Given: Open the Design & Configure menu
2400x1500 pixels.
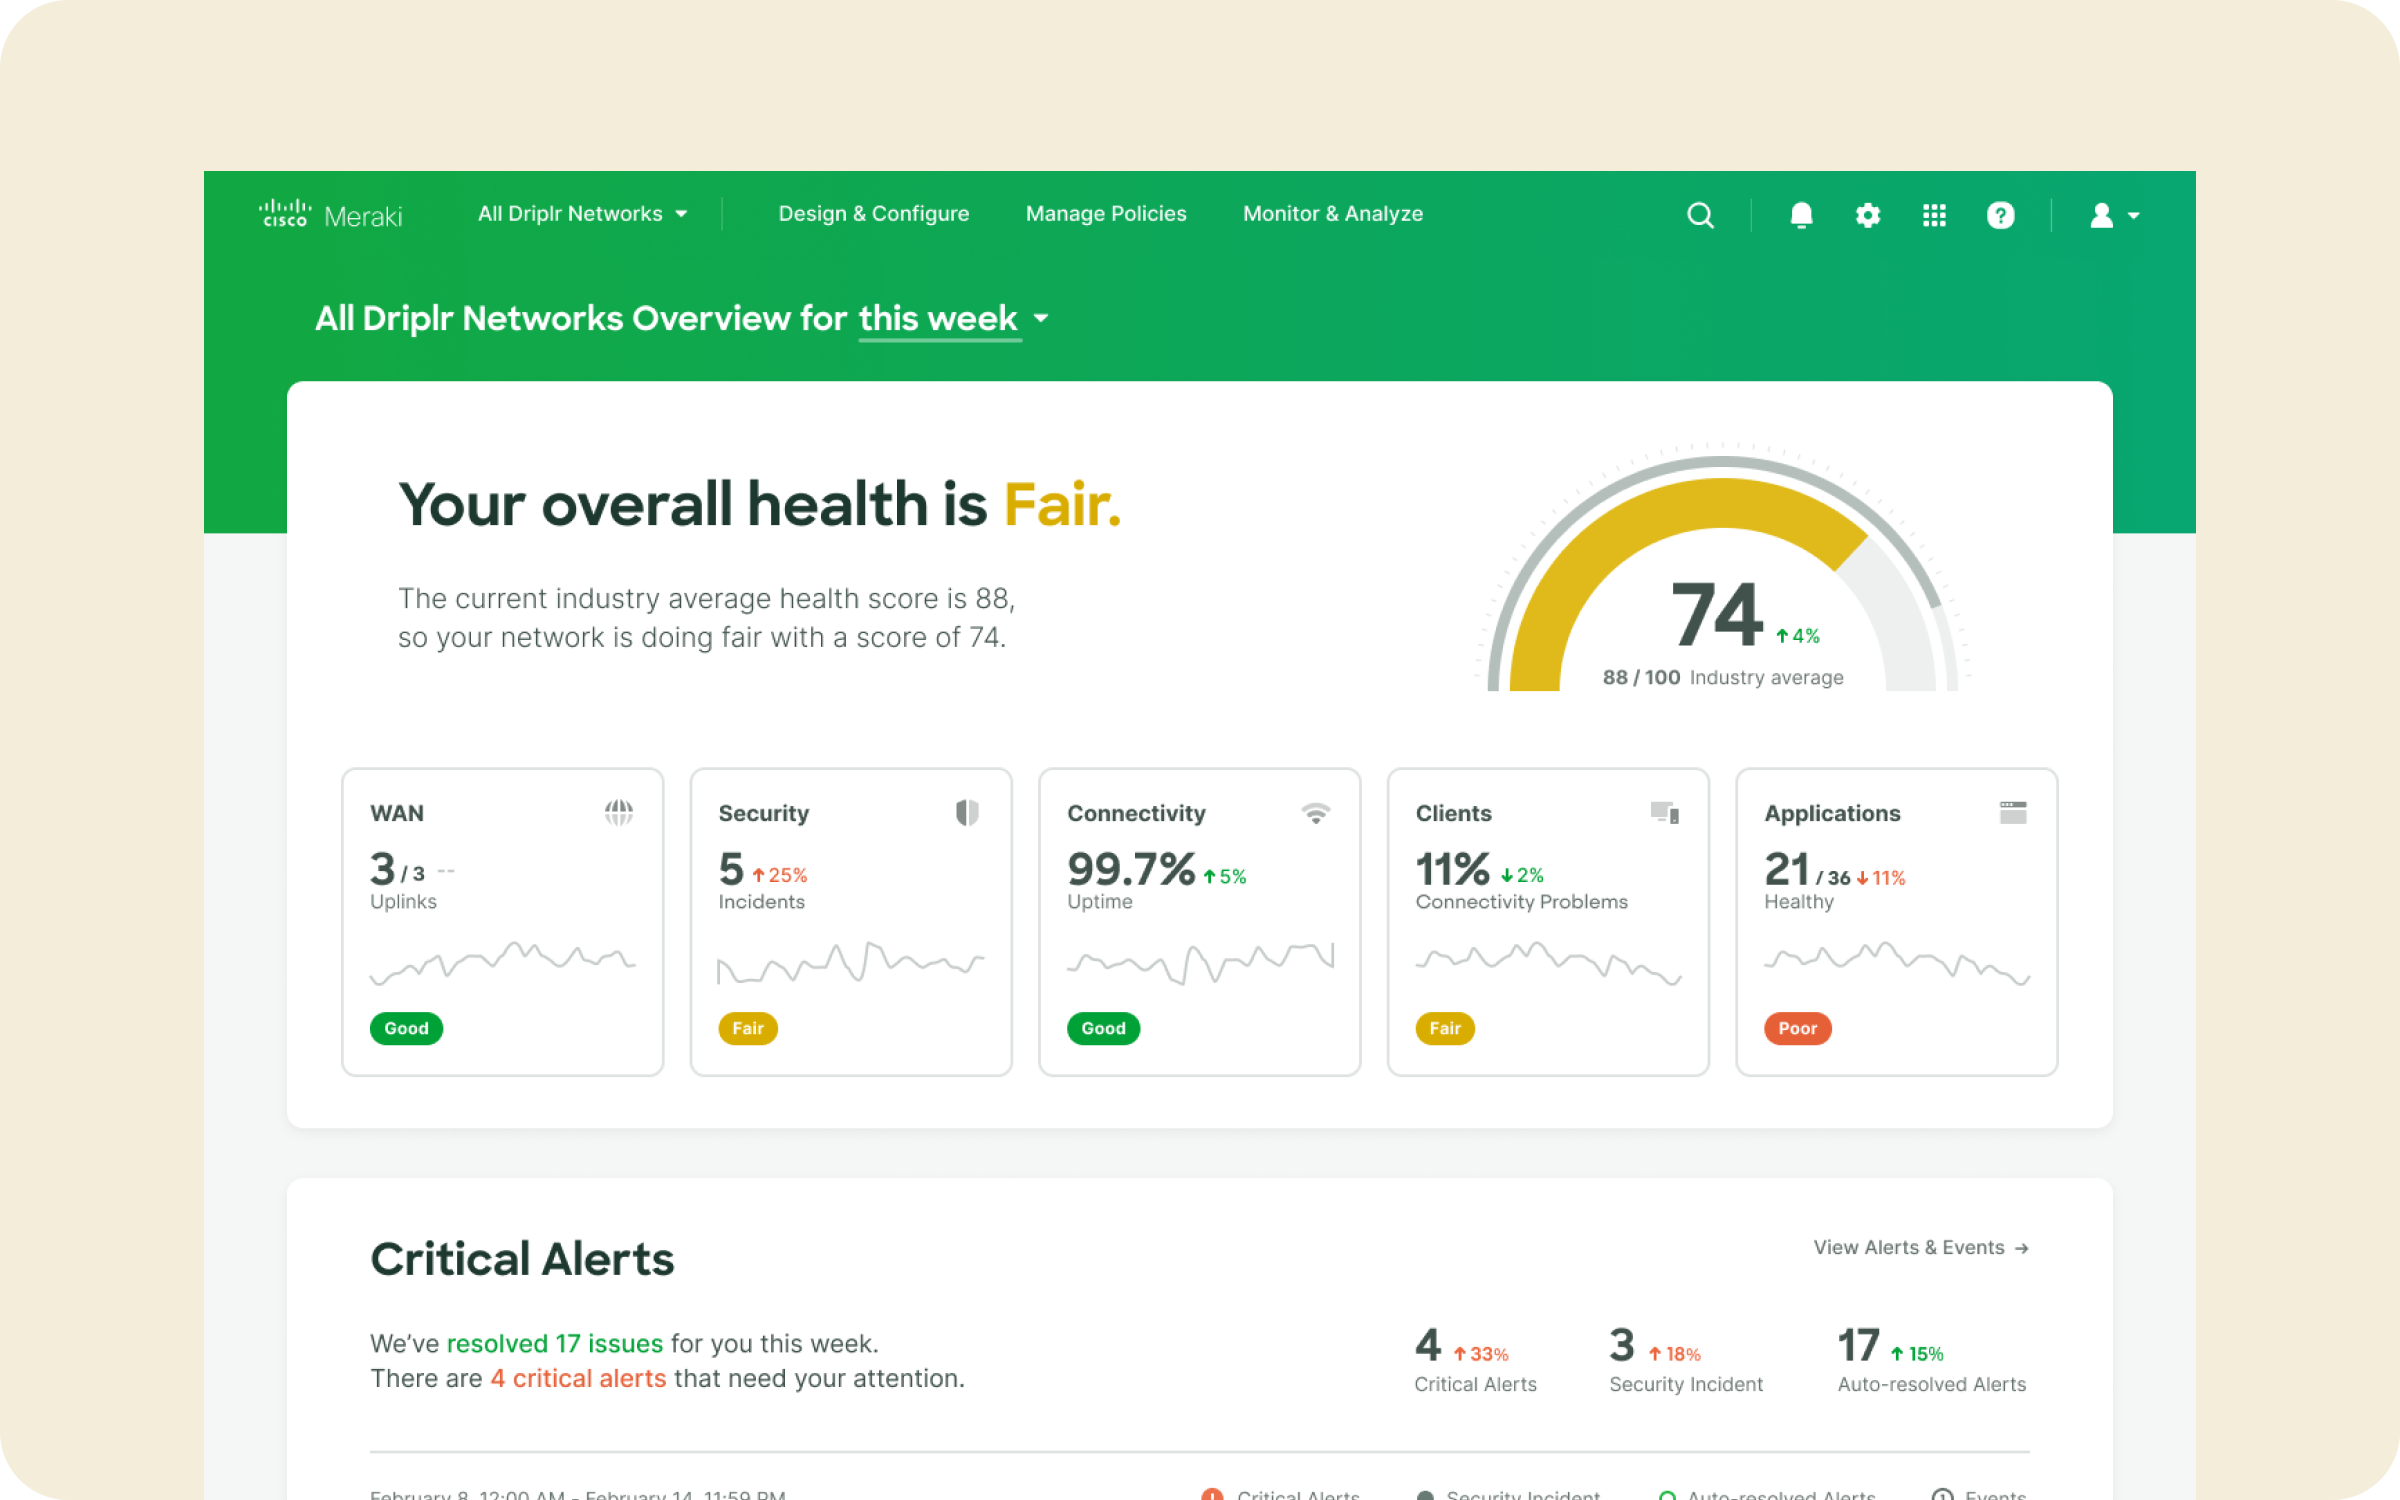Looking at the screenshot, I should pos(874,214).
